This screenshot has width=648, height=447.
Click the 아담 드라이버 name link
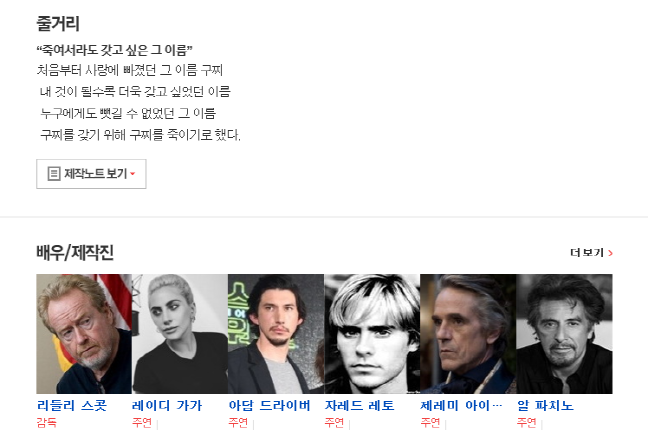pos(269,406)
